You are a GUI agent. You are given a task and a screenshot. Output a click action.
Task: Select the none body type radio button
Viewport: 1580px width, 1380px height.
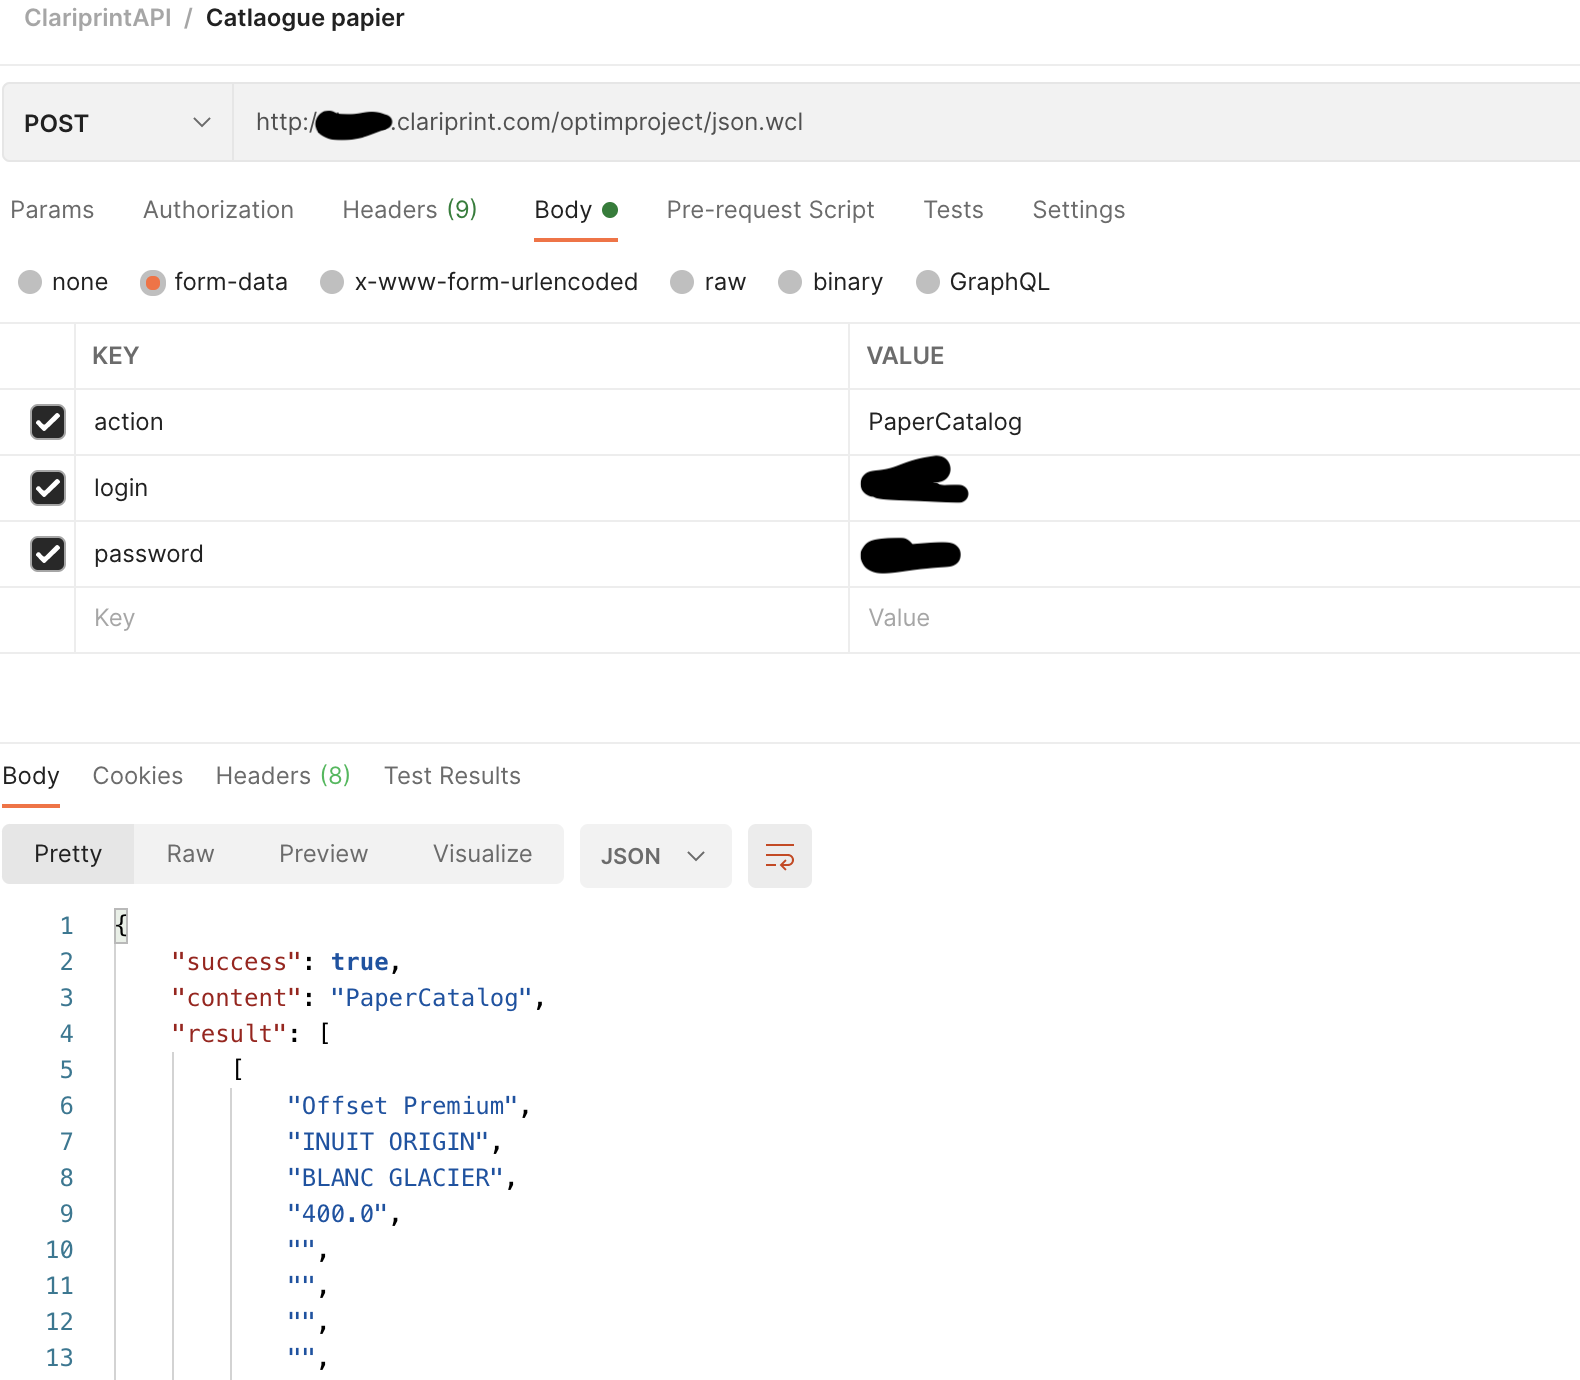tap(30, 282)
